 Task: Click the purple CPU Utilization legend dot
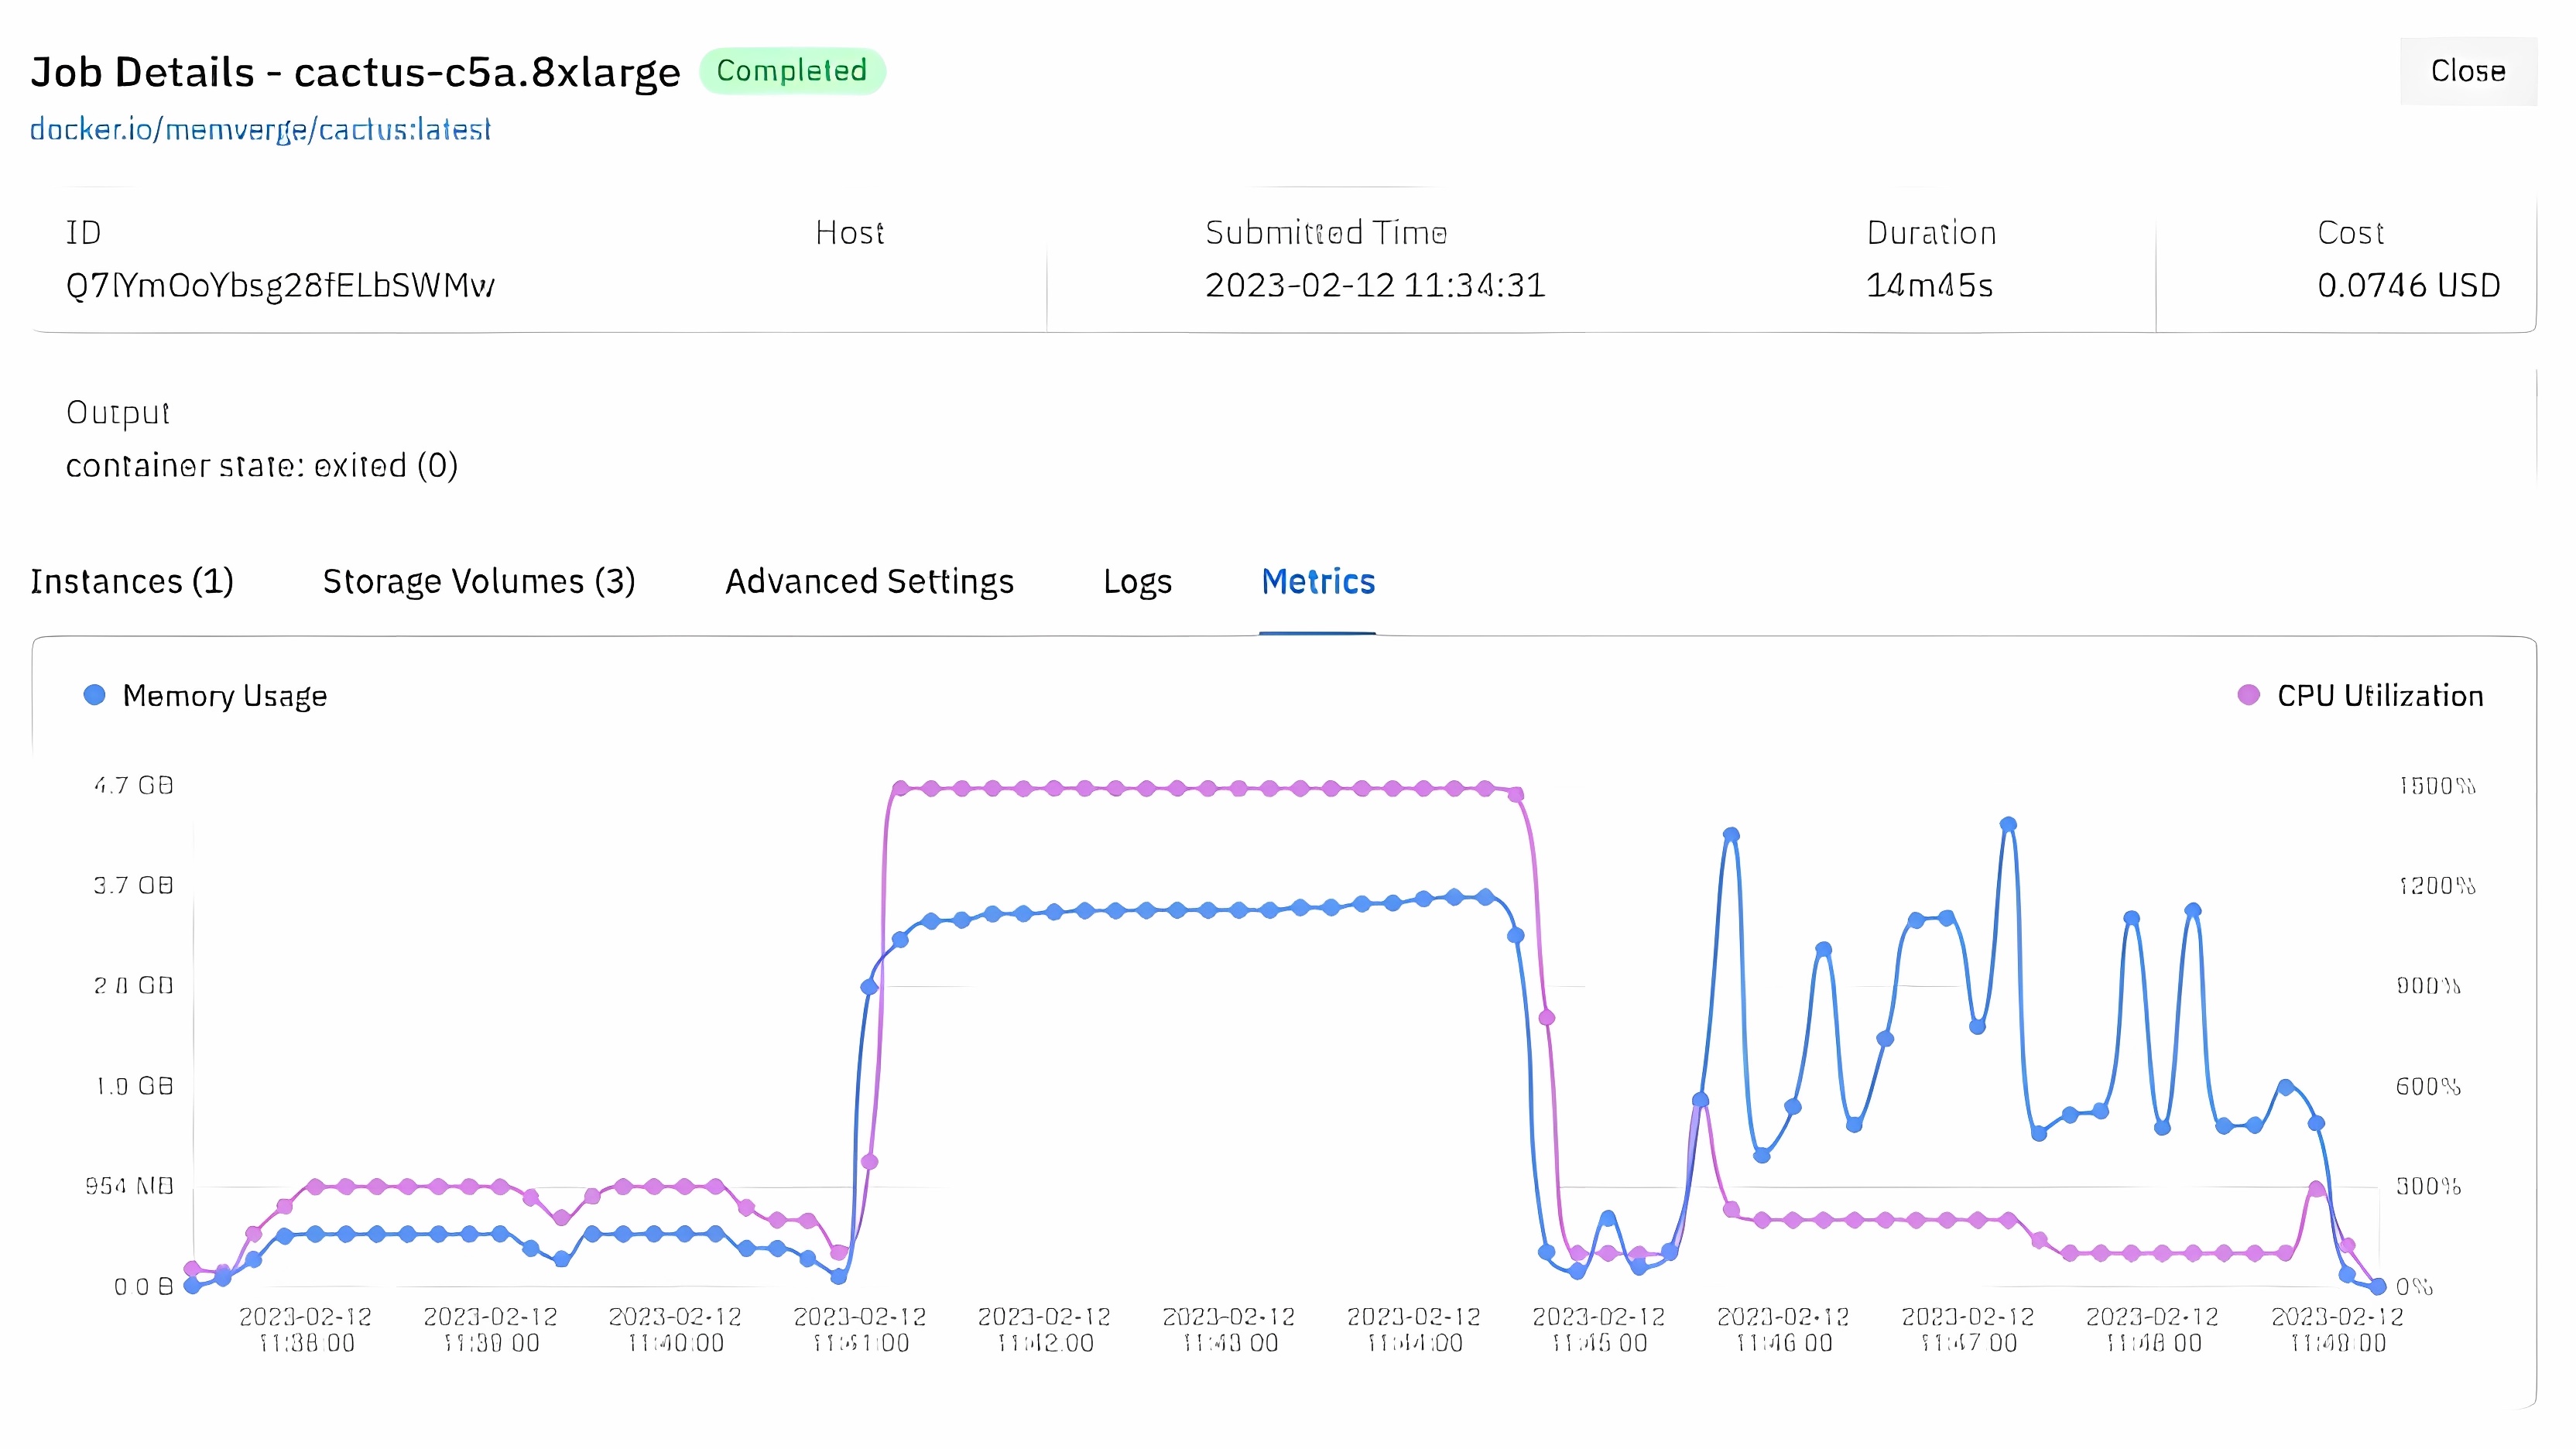tap(2248, 695)
